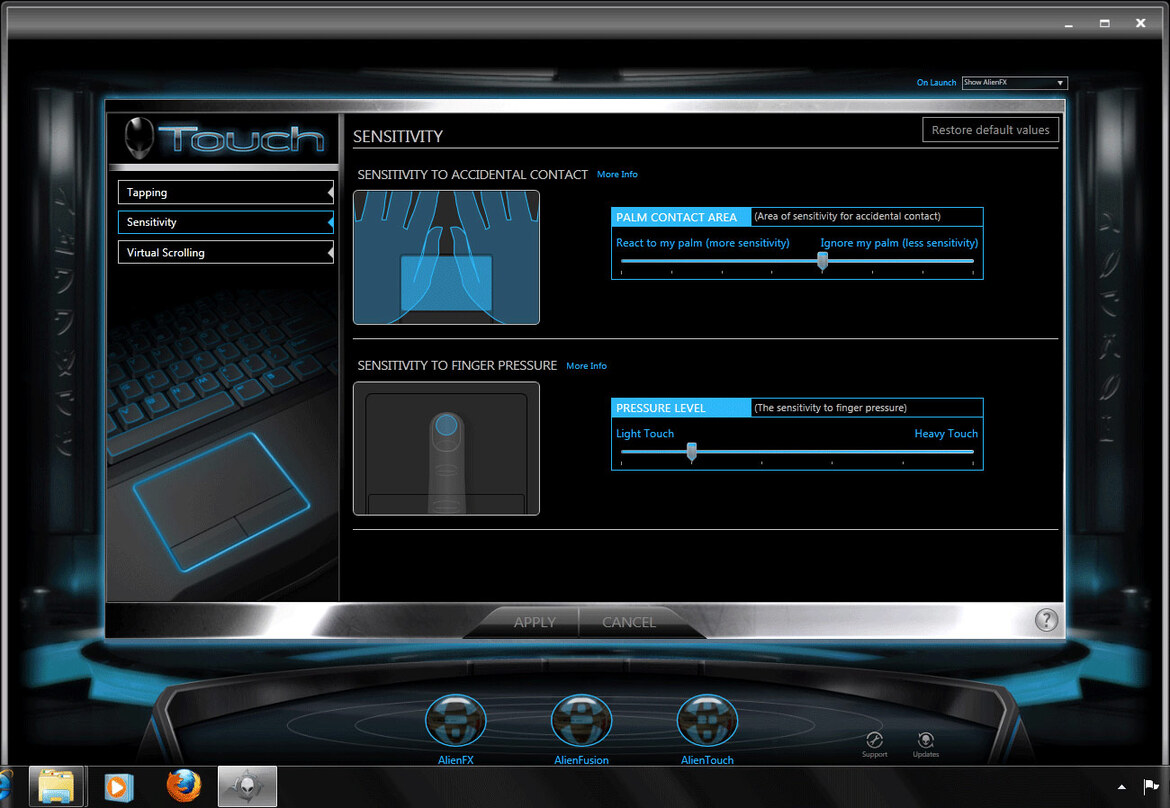Viewport: 1170px width, 808px height.
Task: Open the On Launch dropdown
Action: (x=1014, y=83)
